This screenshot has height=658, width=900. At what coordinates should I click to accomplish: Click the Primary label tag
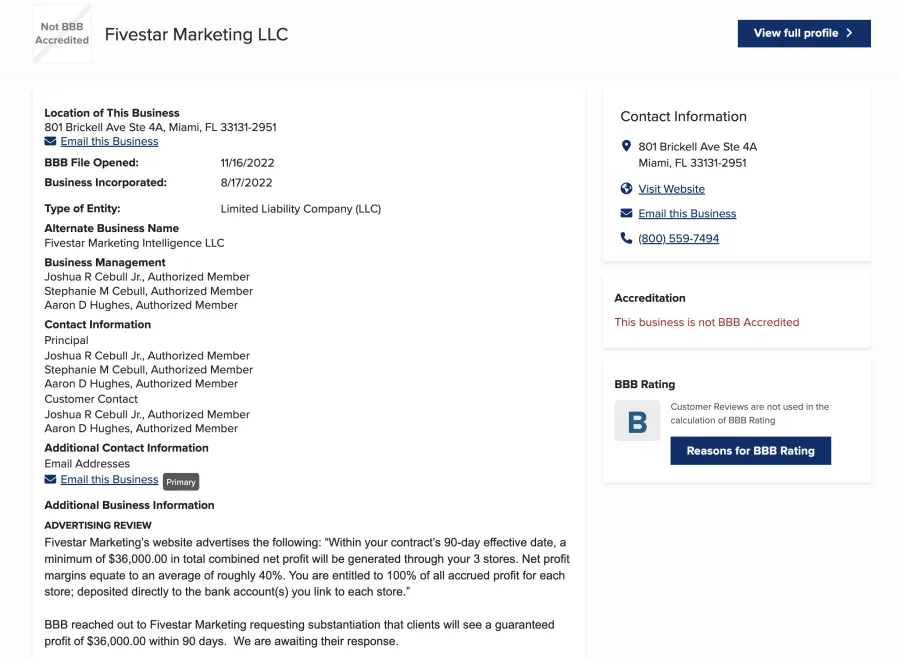pyautogui.click(x=181, y=482)
